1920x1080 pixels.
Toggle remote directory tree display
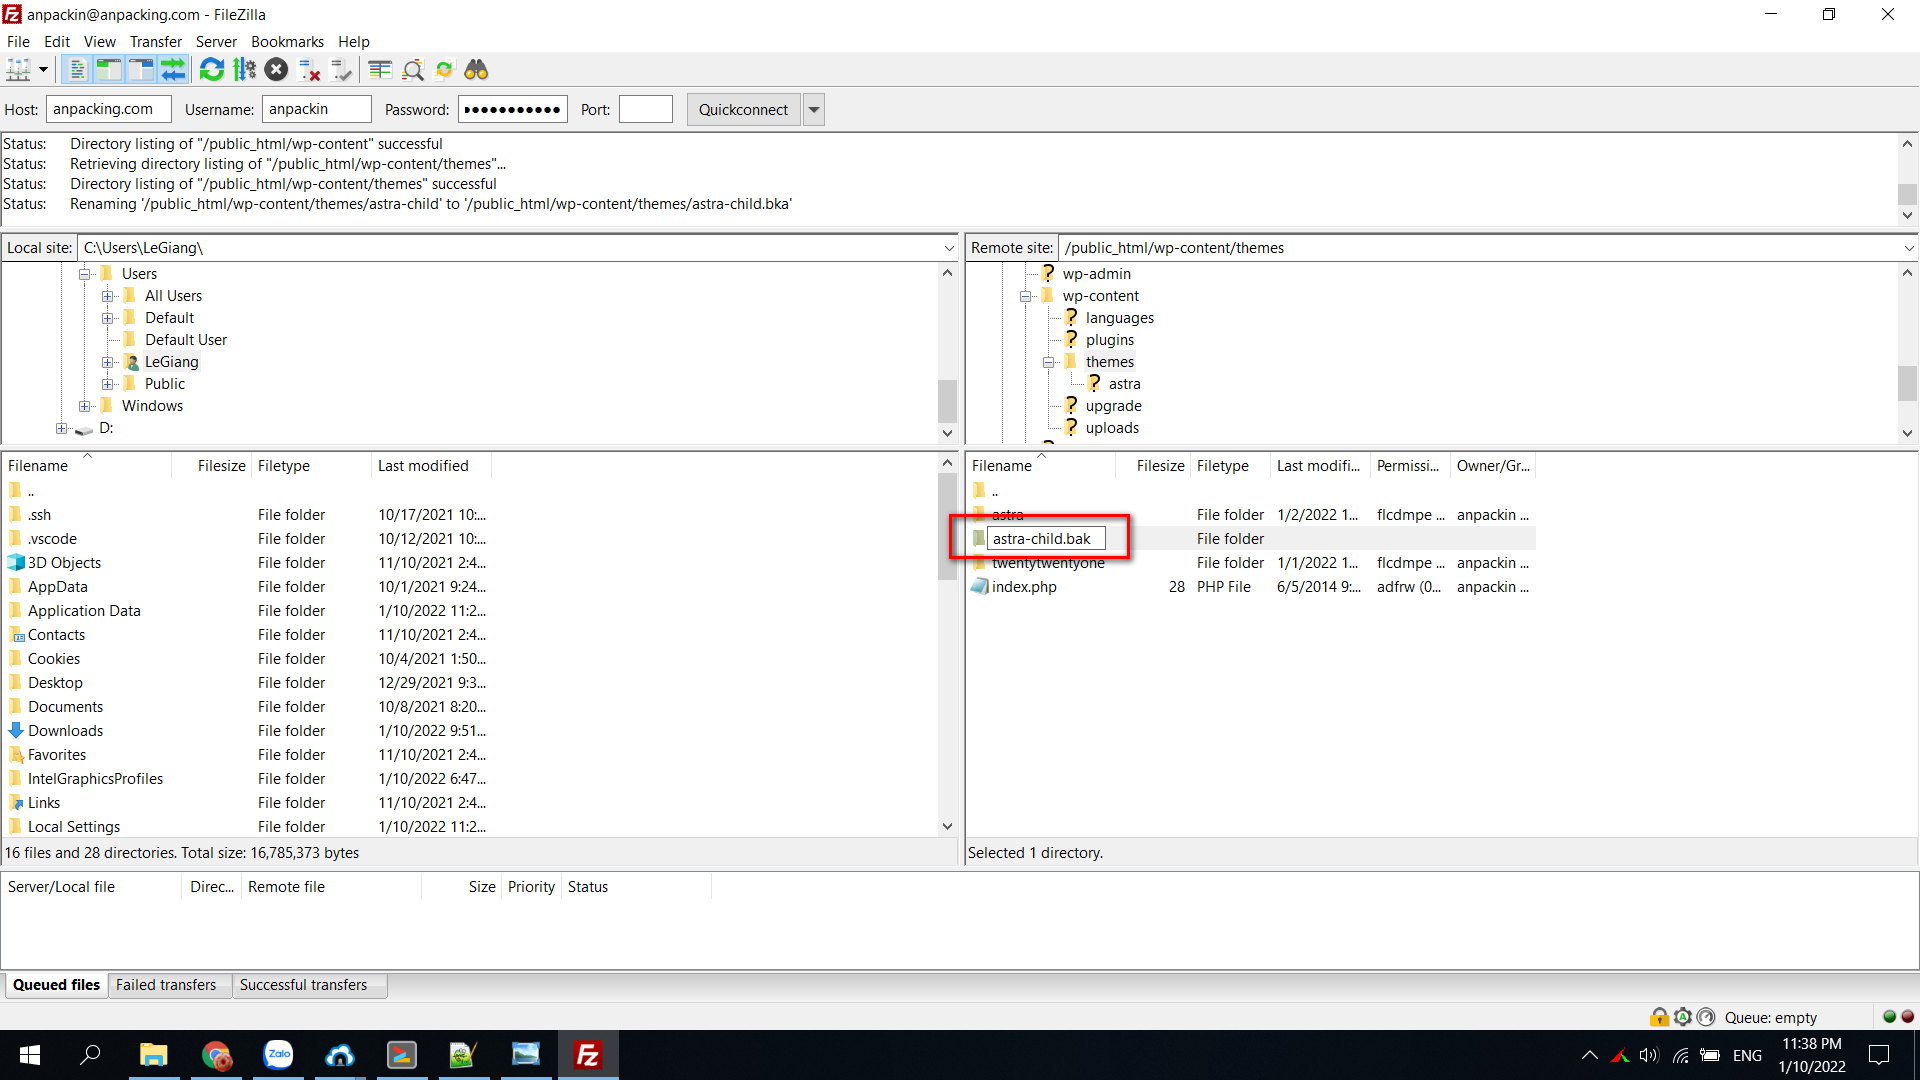tap(141, 70)
